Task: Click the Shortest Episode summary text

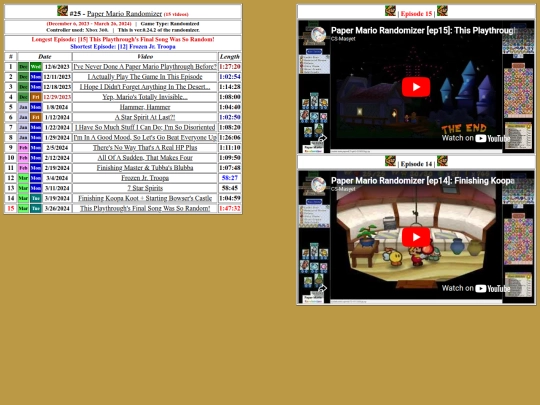Action: (123, 46)
